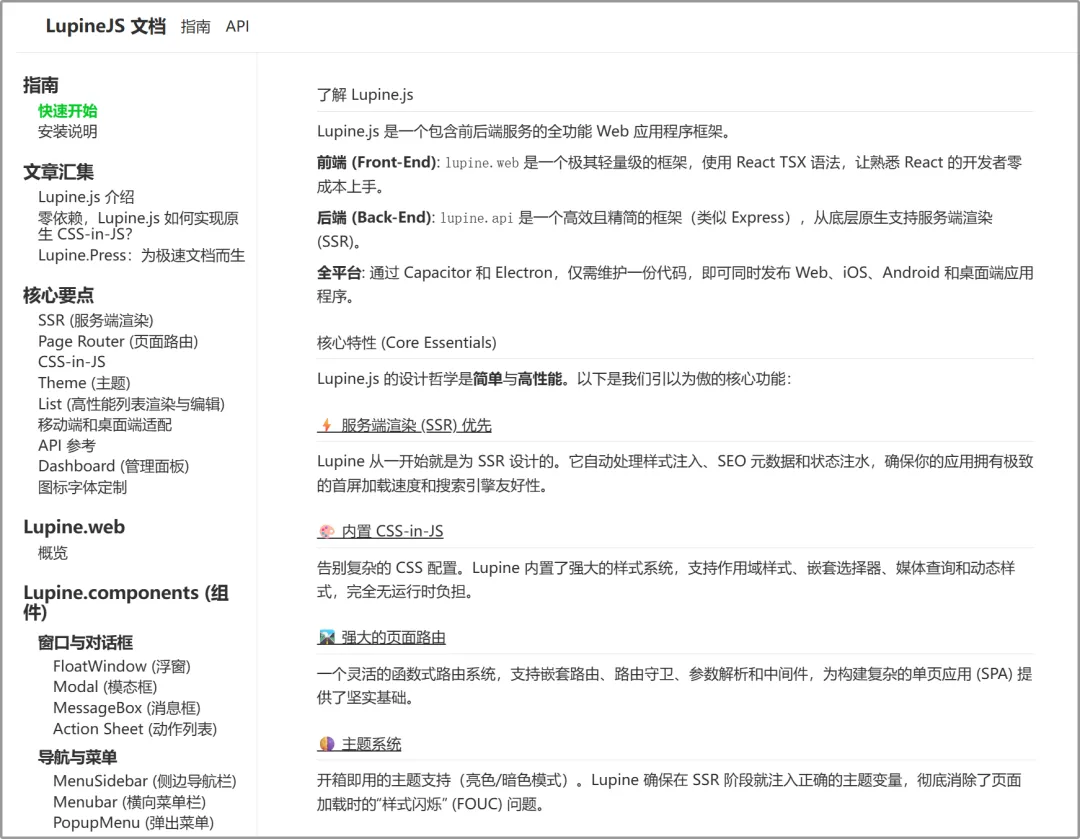Image resolution: width=1080 pixels, height=839 pixels.
Task: Click the LupineJS 文档 site title
Action: coord(105,26)
